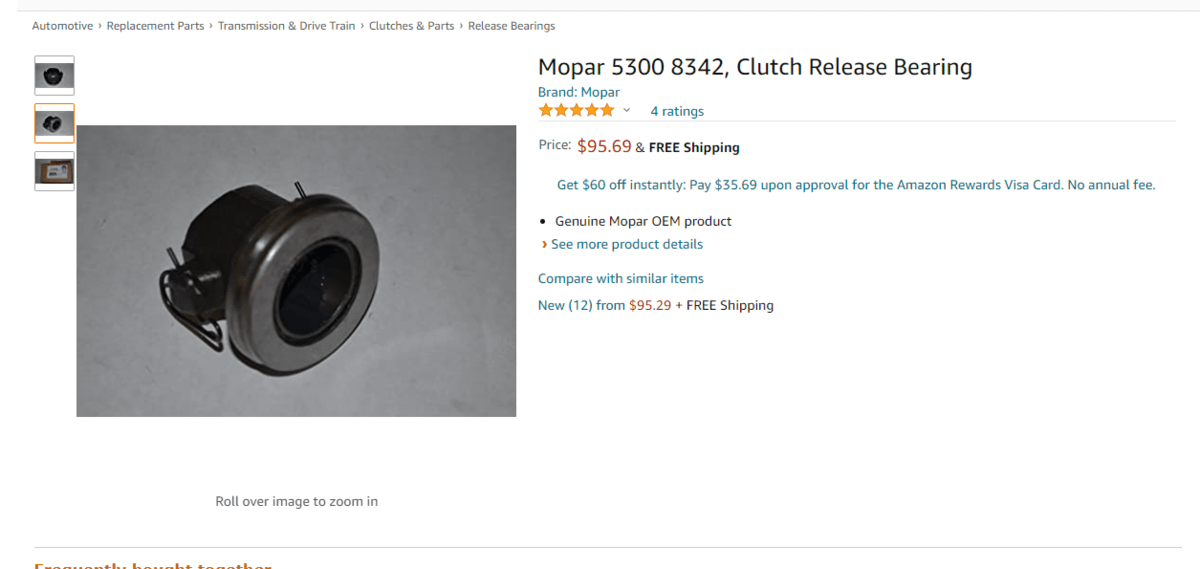1200x569 pixels.
Task: Select the third thumbnail showing packaging
Action: 54,171
